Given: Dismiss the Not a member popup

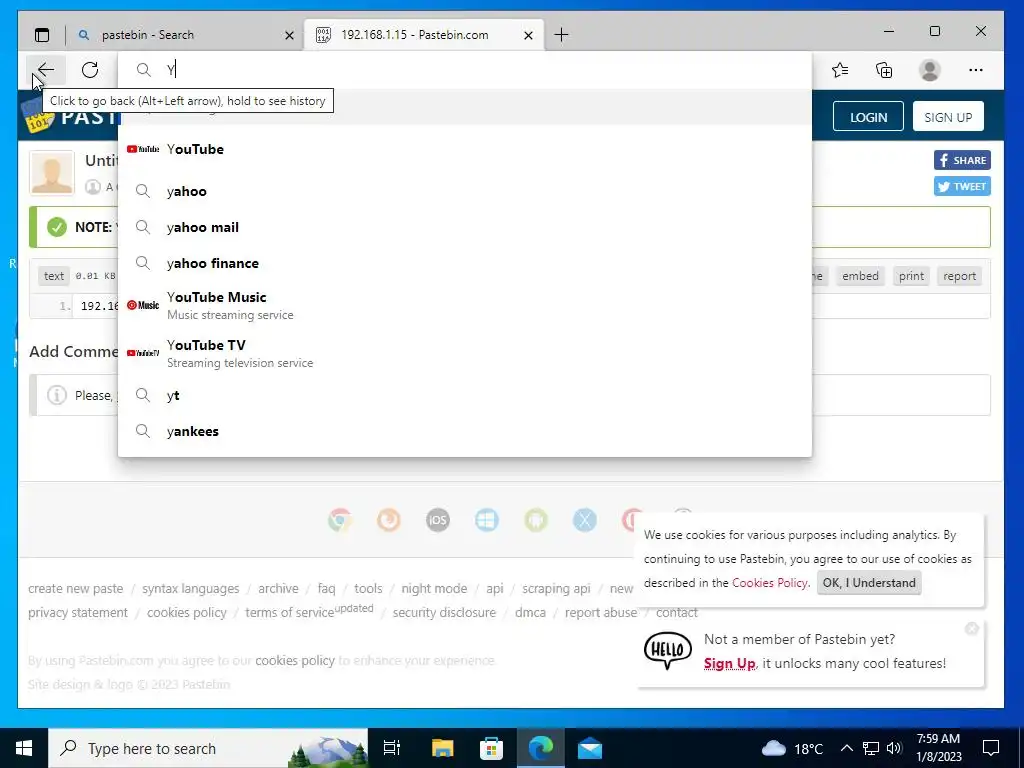Looking at the screenshot, I should (x=972, y=628).
